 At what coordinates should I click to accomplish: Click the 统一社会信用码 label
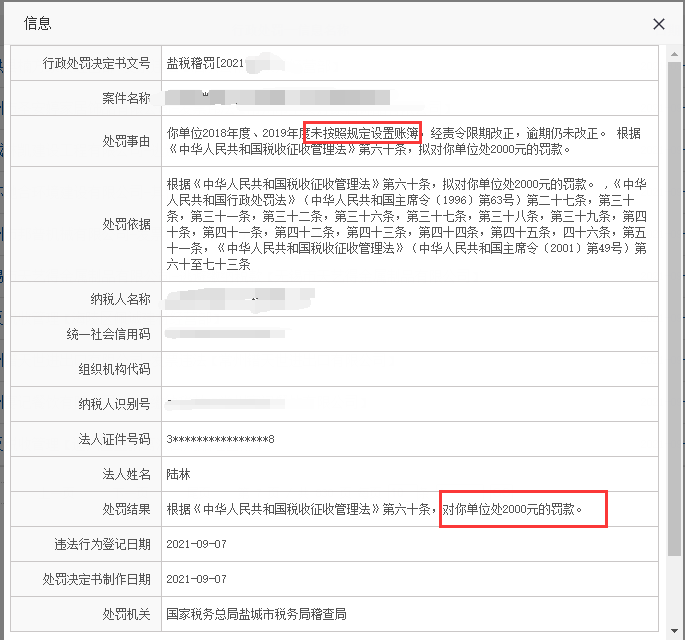click(x=108, y=334)
